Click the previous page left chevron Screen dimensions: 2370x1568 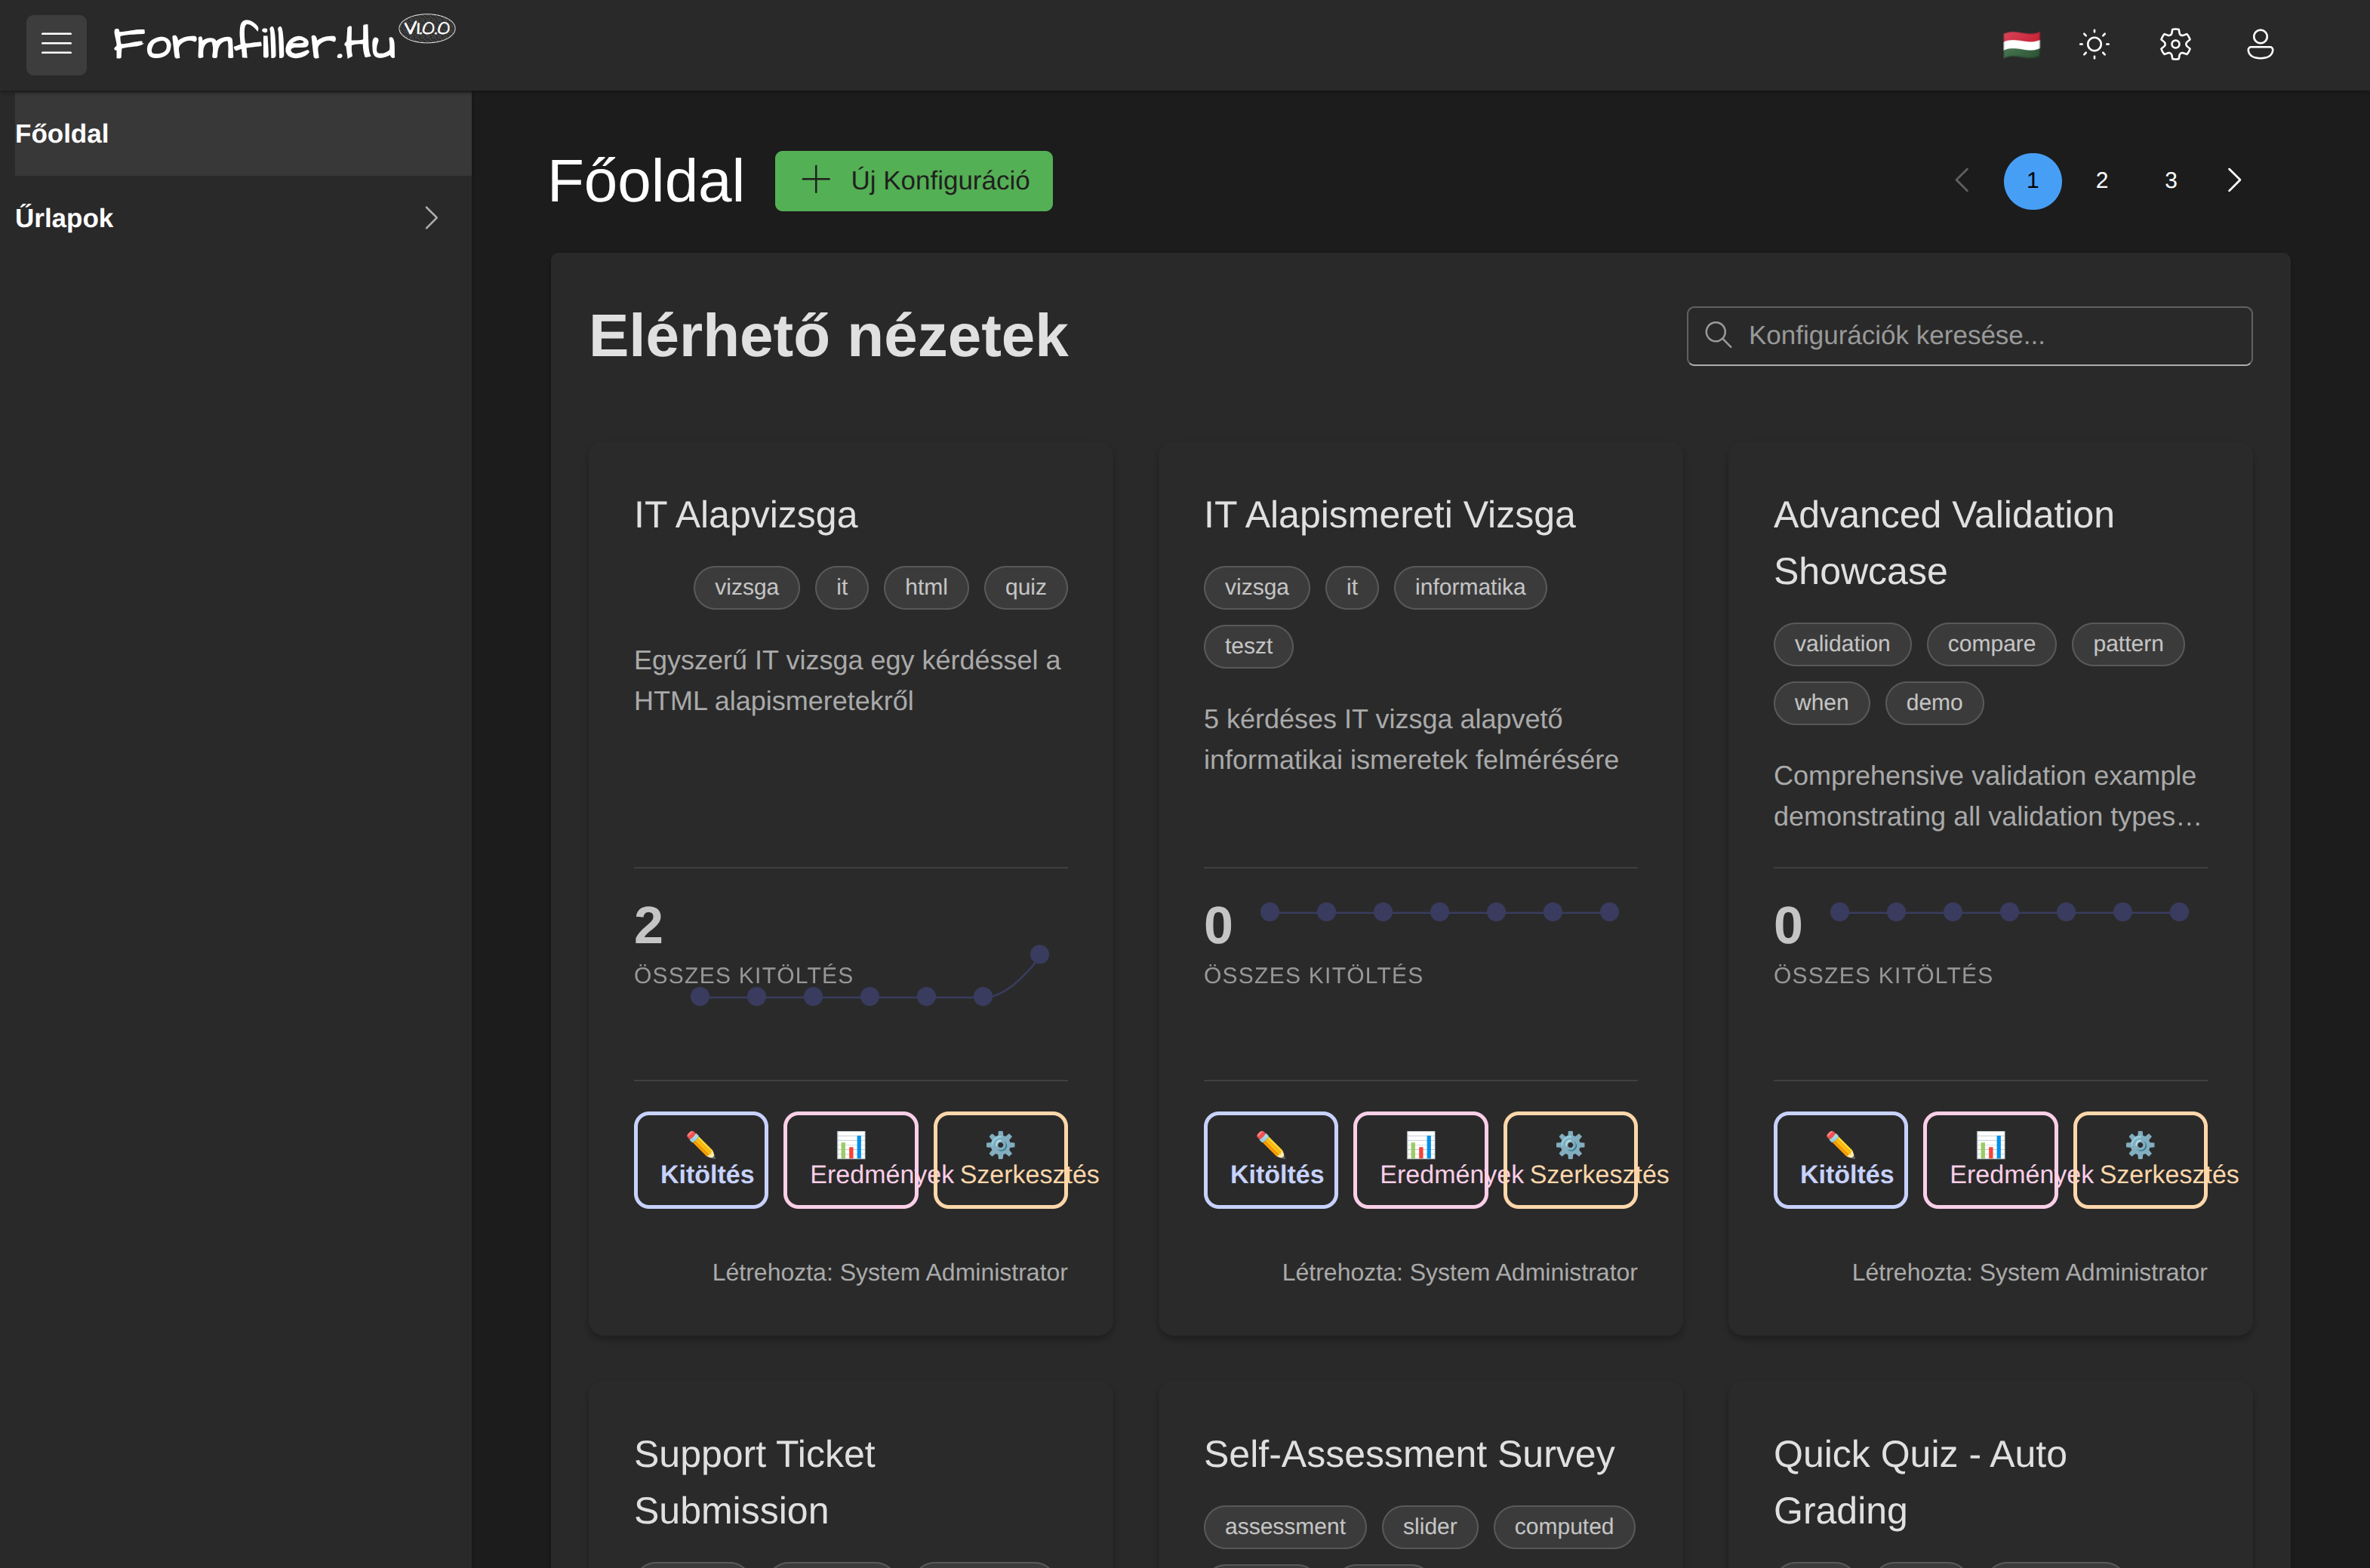pos(1962,180)
